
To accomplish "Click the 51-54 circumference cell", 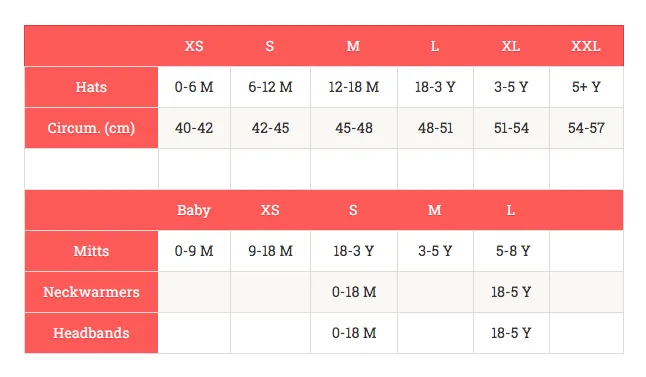I will (511, 128).
